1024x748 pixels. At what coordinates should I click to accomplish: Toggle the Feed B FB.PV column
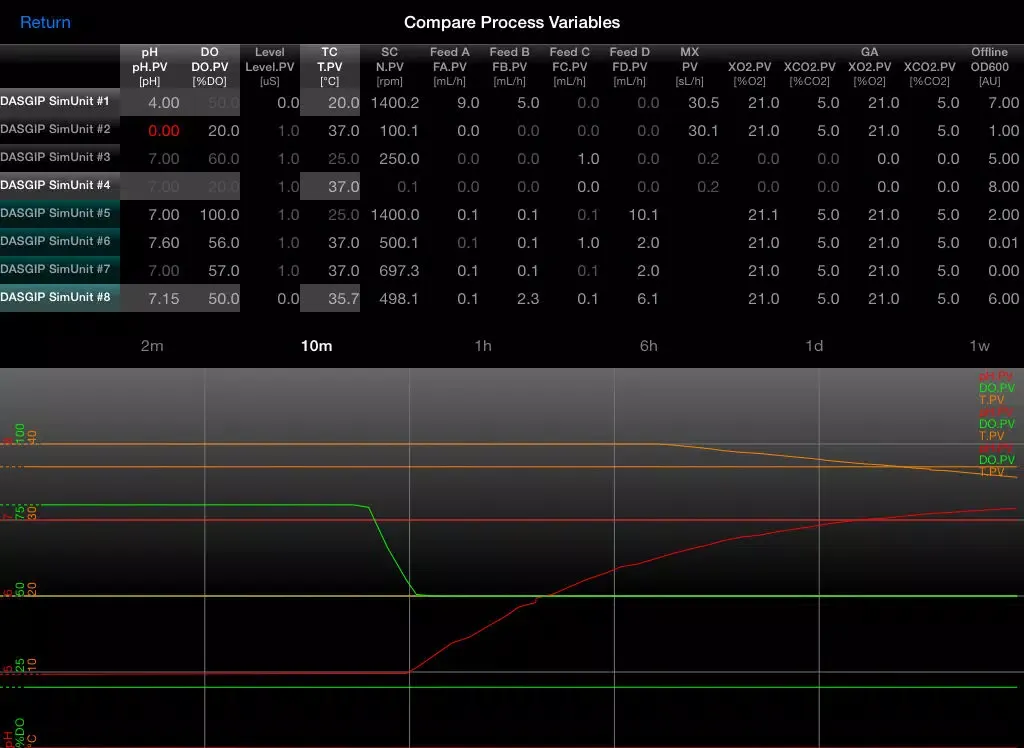point(509,67)
